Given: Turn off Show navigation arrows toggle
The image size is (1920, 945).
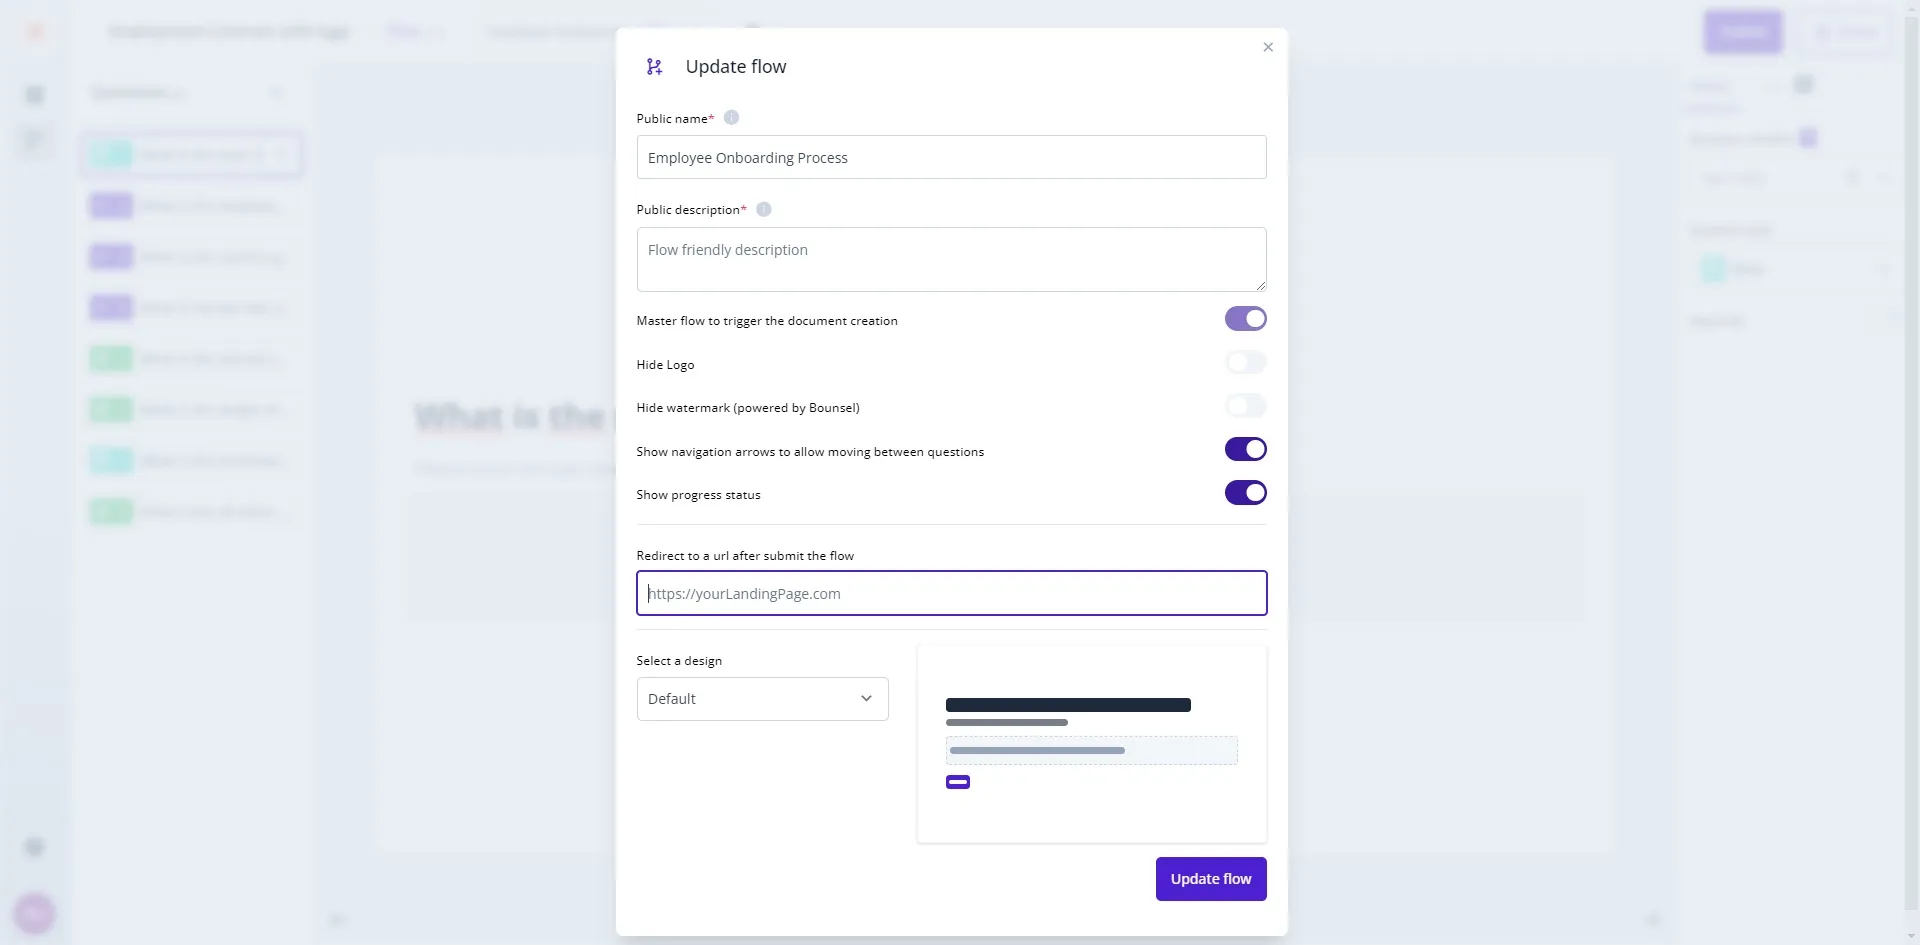Looking at the screenshot, I should click(1245, 450).
